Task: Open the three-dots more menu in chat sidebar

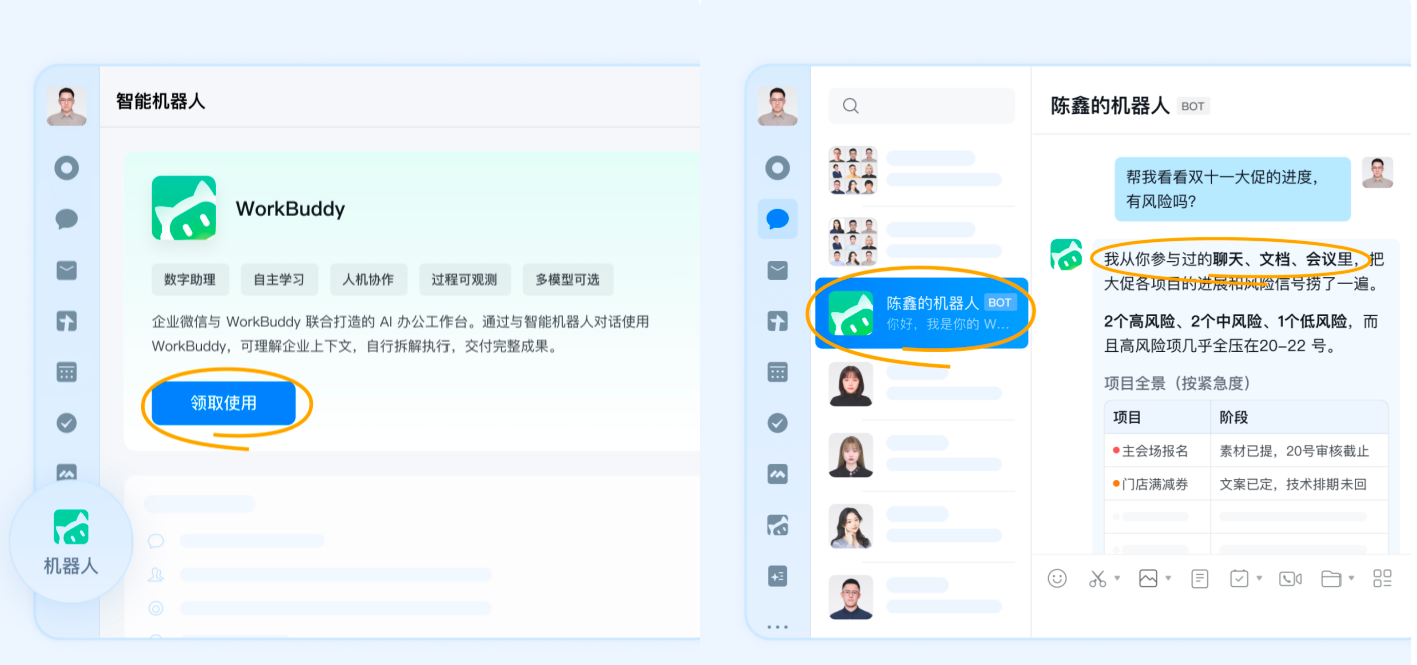Action: pos(778,627)
